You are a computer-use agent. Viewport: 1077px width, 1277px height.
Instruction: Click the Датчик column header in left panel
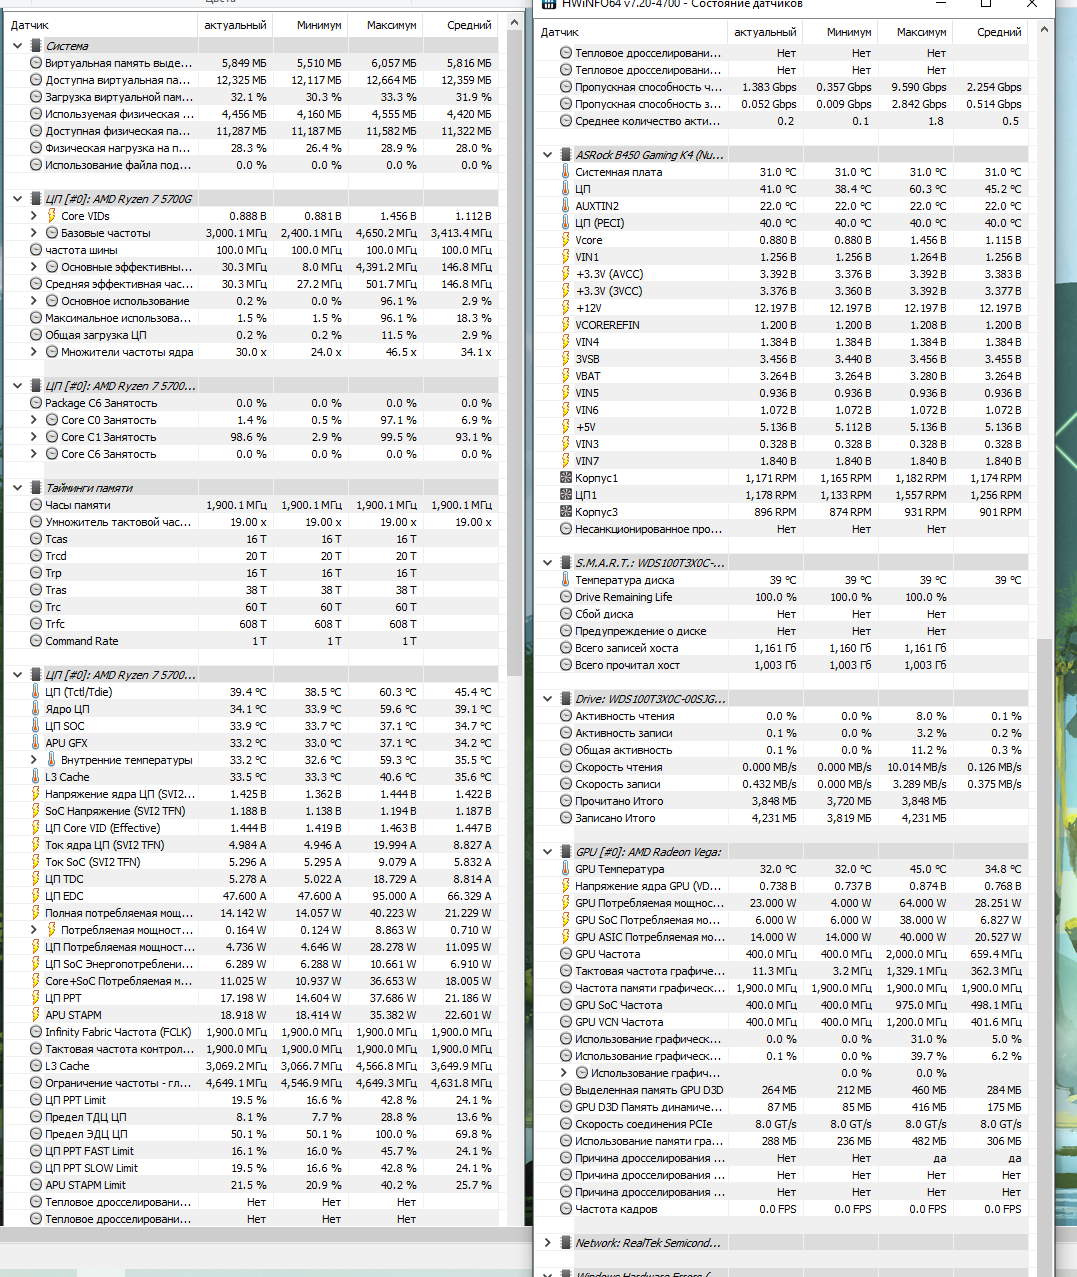[x=100, y=25]
